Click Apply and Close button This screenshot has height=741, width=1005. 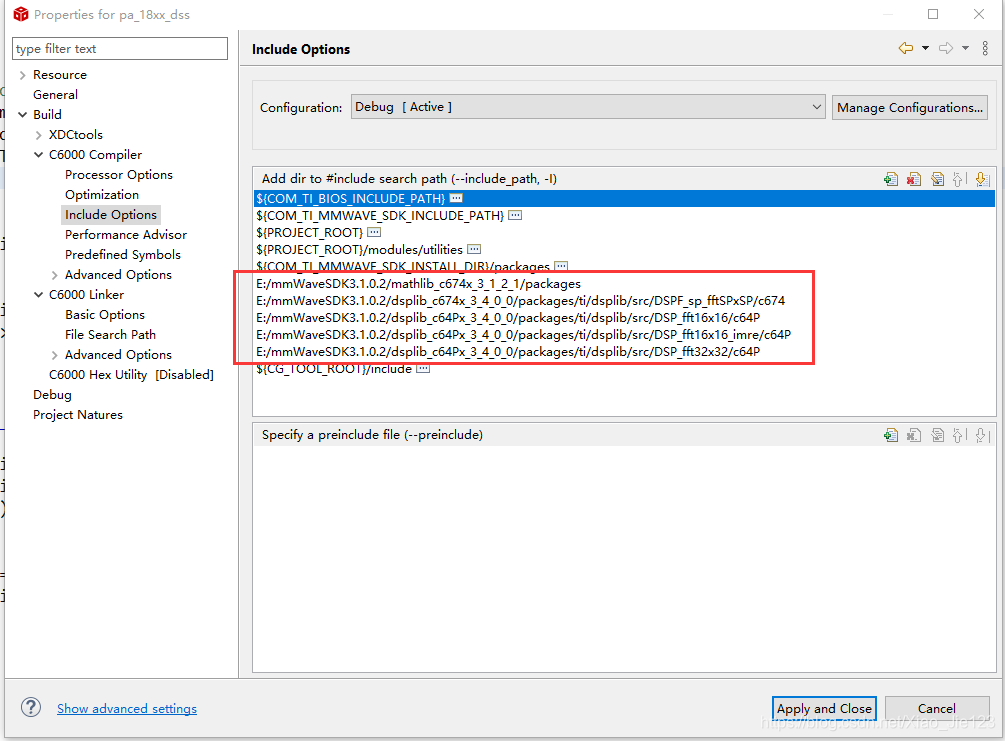(824, 708)
